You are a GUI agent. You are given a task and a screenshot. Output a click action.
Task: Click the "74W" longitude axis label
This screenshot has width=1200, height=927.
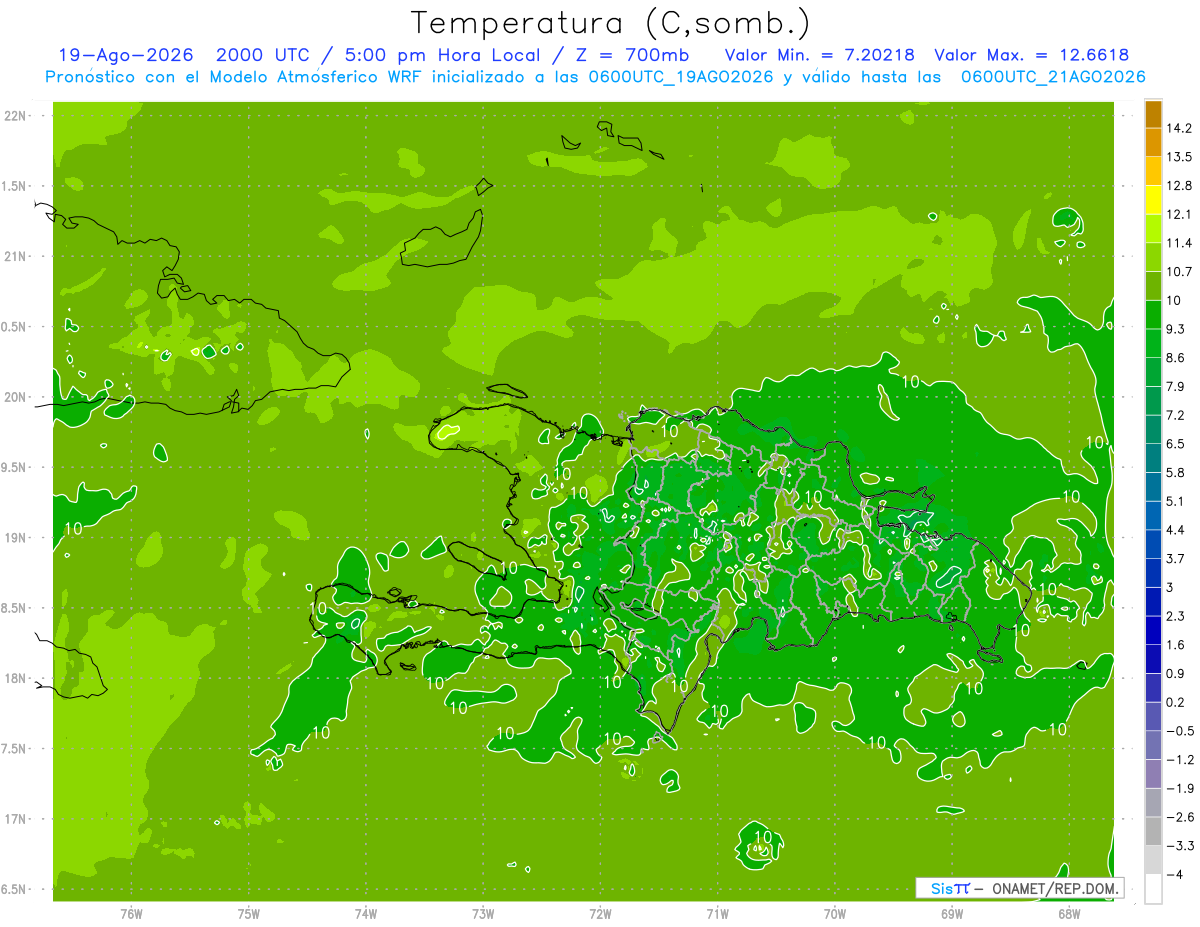[x=366, y=914]
